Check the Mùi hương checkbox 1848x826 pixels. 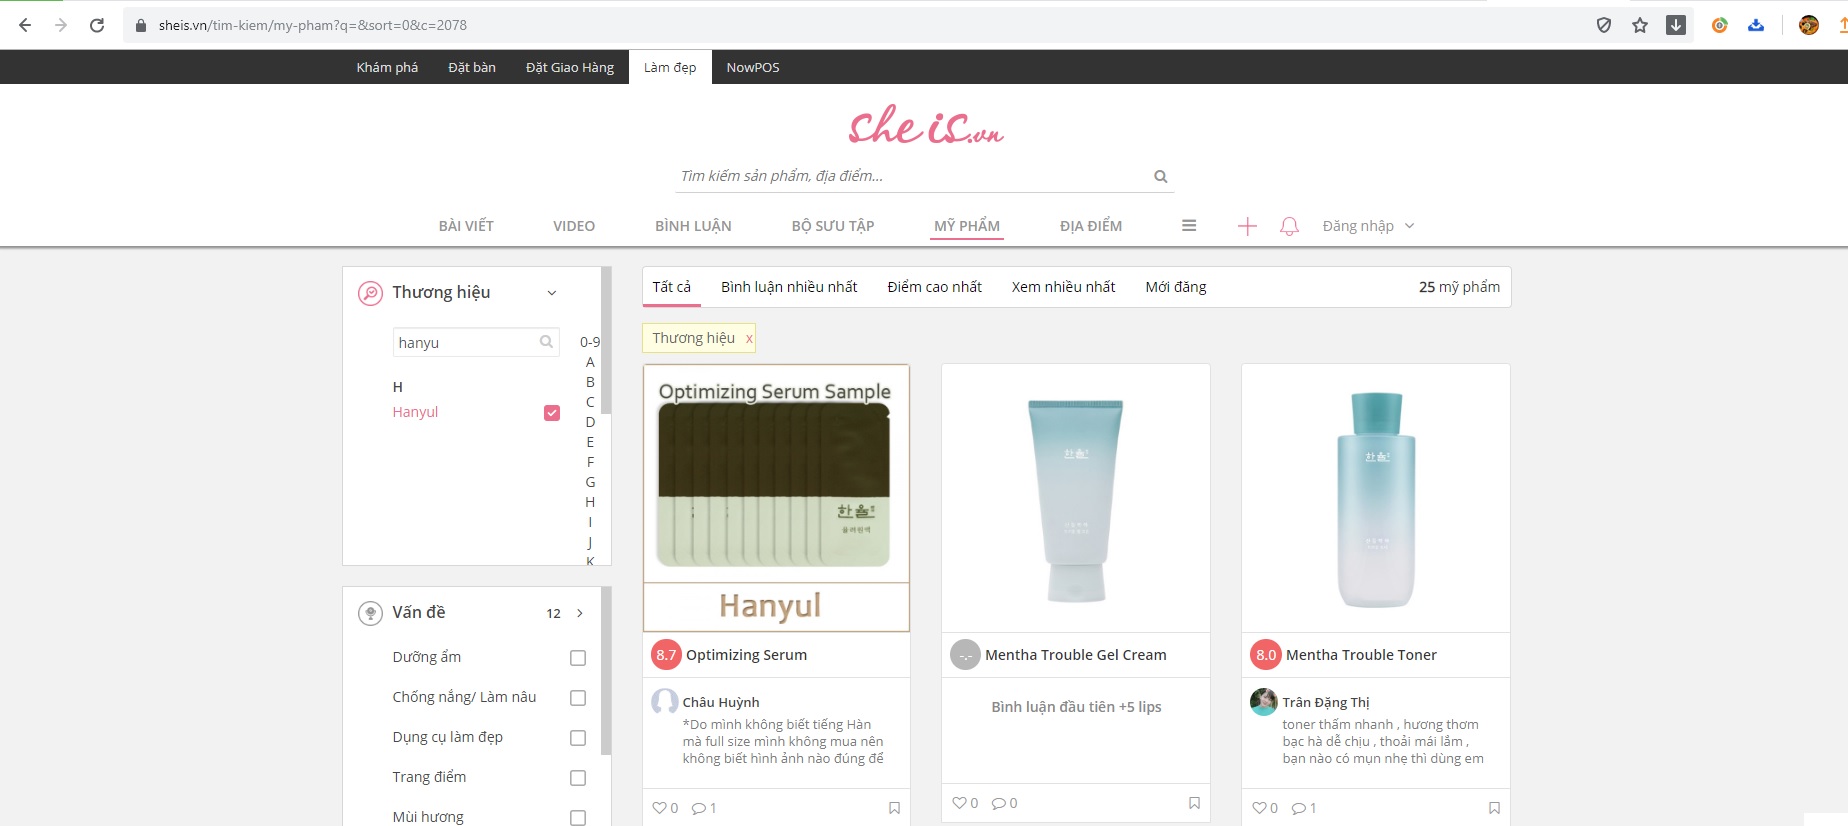tap(578, 818)
